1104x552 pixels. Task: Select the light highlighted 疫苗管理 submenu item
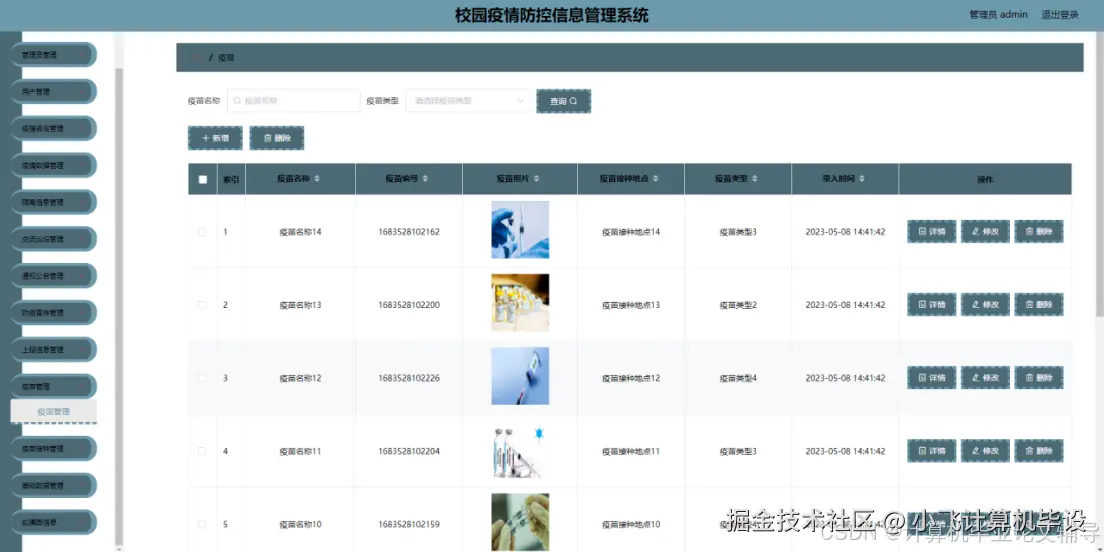[x=54, y=411]
